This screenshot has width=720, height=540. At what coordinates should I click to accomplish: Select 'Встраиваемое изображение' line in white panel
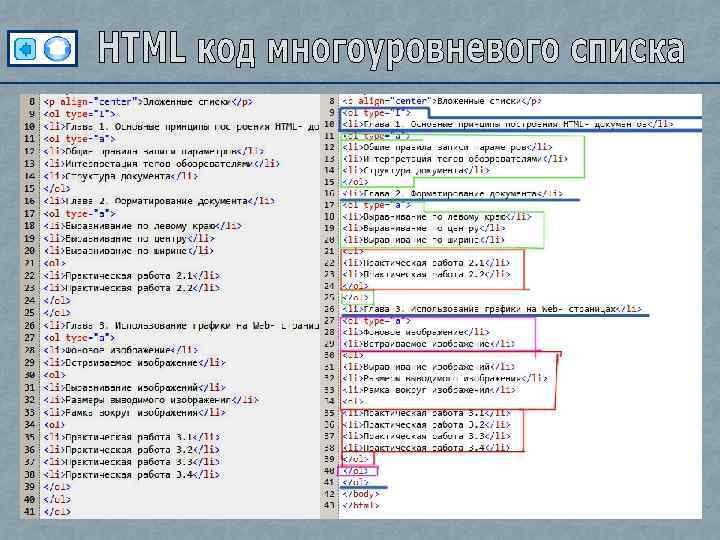coord(428,343)
